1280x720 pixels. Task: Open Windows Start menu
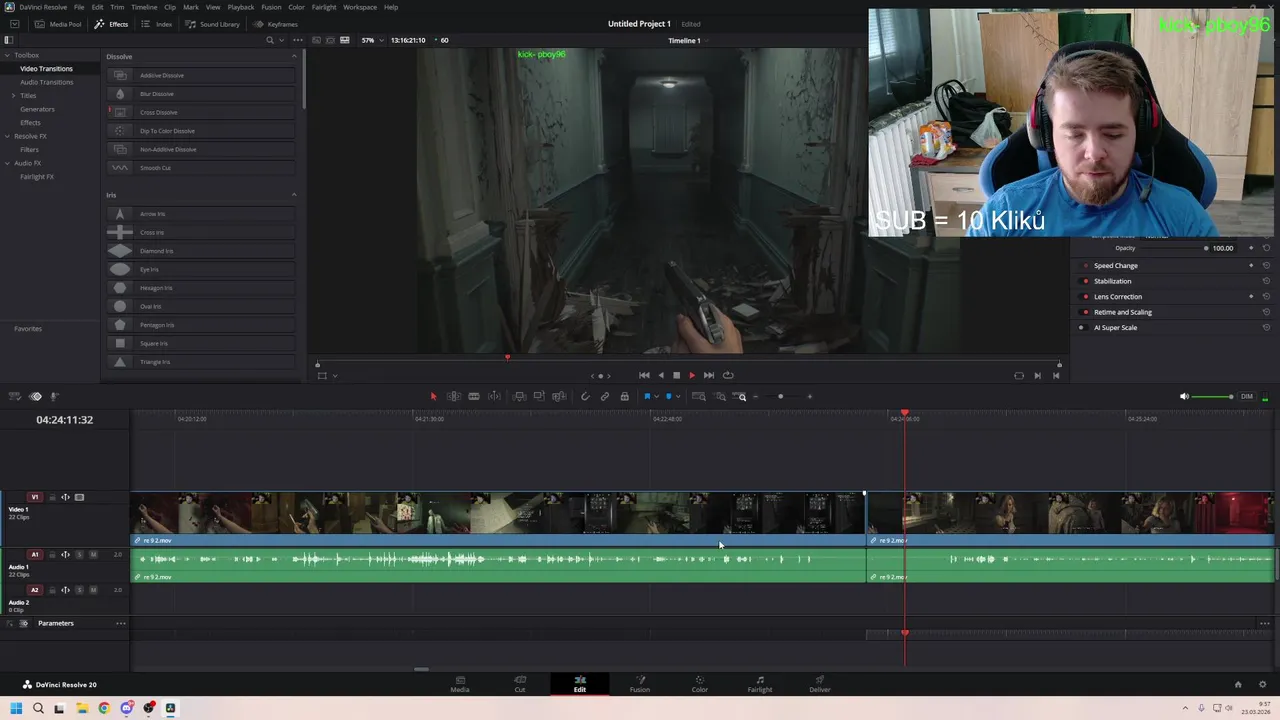(15, 708)
